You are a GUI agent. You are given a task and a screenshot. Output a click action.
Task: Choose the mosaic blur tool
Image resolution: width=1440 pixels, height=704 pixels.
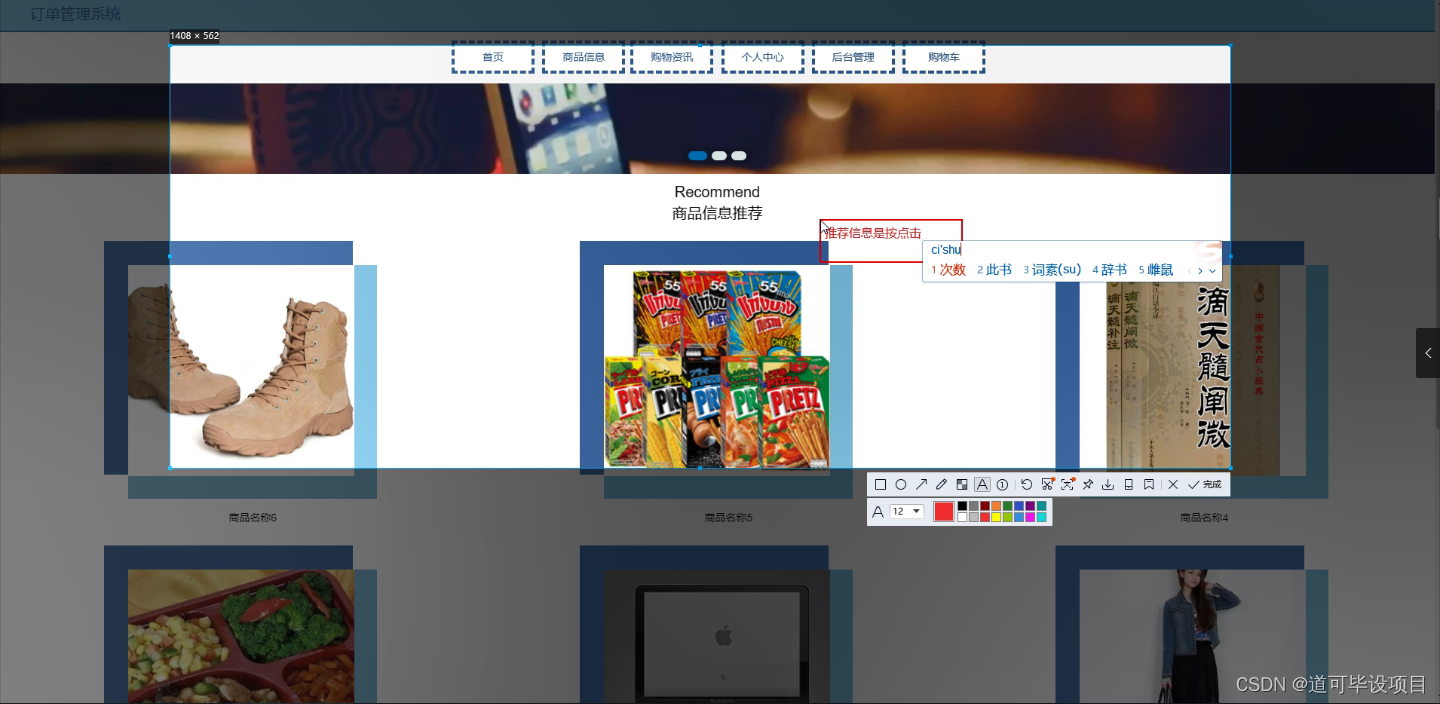(963, 484)
